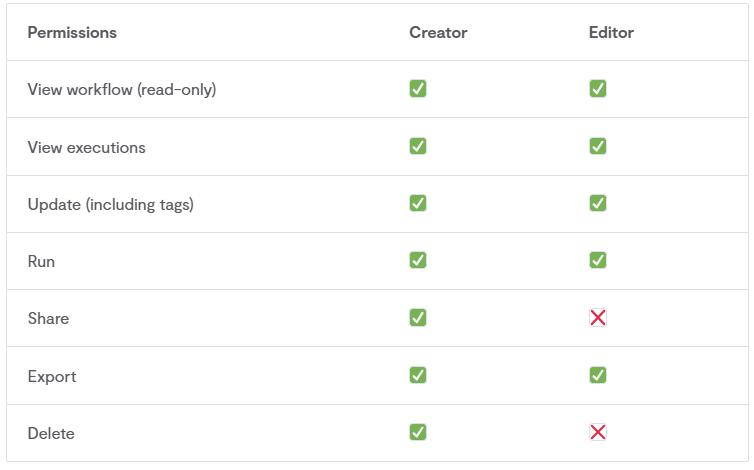Click Editor checkmark in View executions row
Image resolution: width=754 pixels, height=470 pixels.
pyautogui.click(x=598, y=146)
